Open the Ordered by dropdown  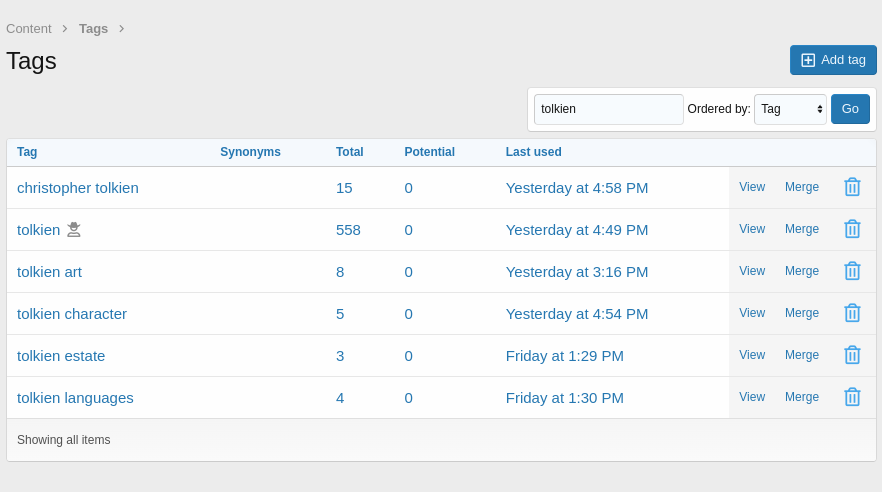(790, 109)
